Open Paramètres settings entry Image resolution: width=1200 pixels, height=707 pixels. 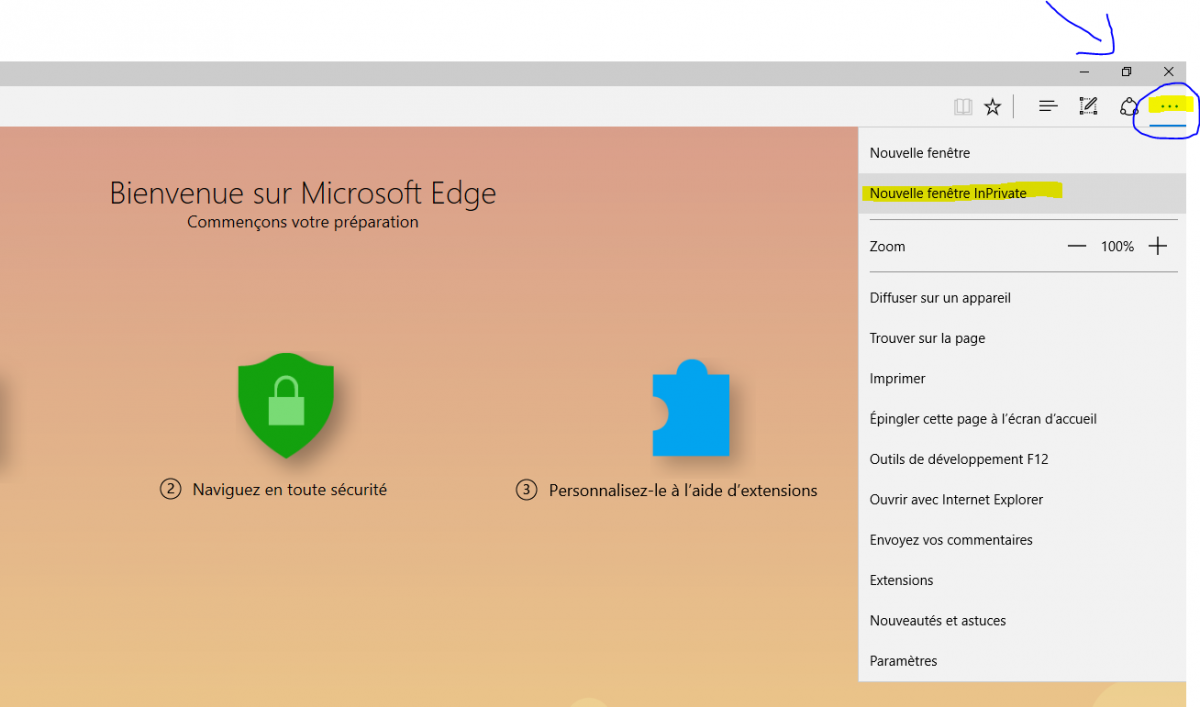pos(903,661)
